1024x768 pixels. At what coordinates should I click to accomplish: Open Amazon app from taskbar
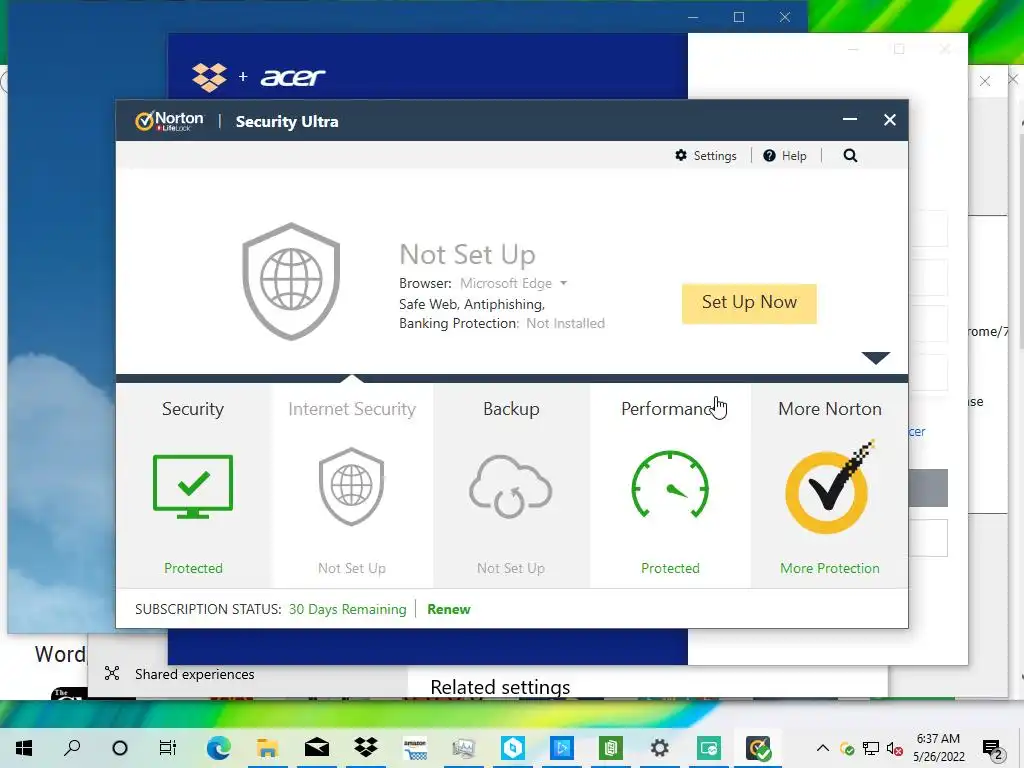click(415, 748)
